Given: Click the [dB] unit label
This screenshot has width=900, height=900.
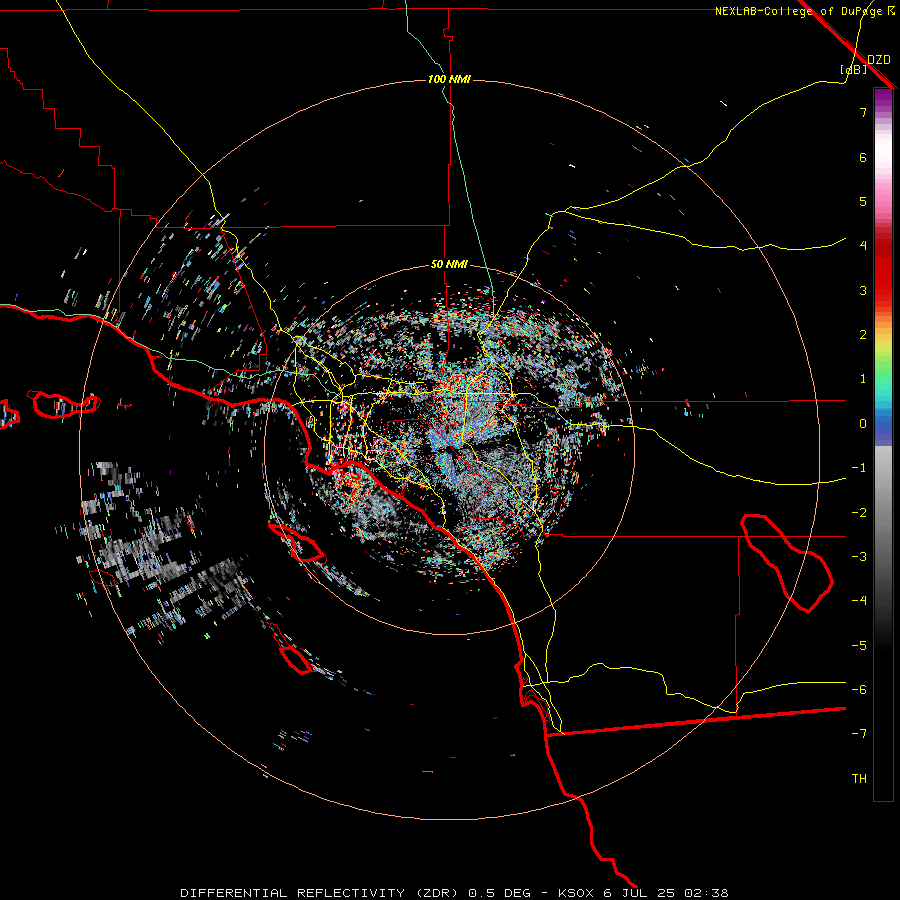Looking at the screenshot, I should [x=853, y=69].
